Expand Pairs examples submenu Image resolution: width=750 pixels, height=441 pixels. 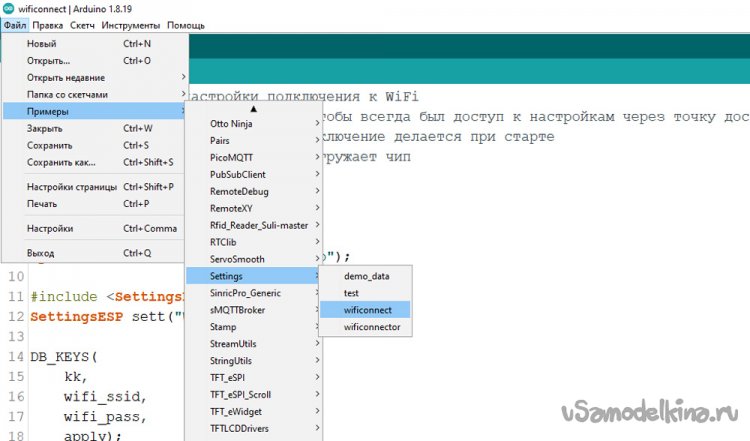pyautogui.click(x=254, y=141)
